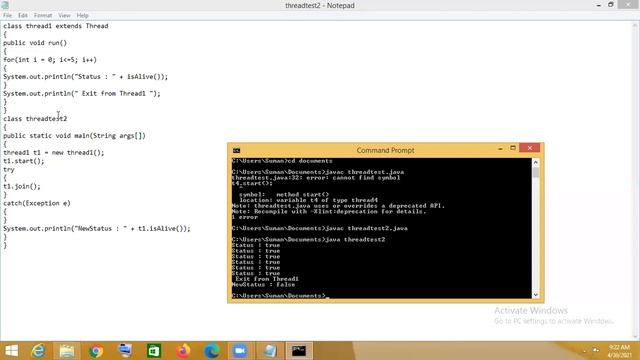Open the computer monitor app on taskbar
The image size is (640, 360).
(x=124, y=351)
